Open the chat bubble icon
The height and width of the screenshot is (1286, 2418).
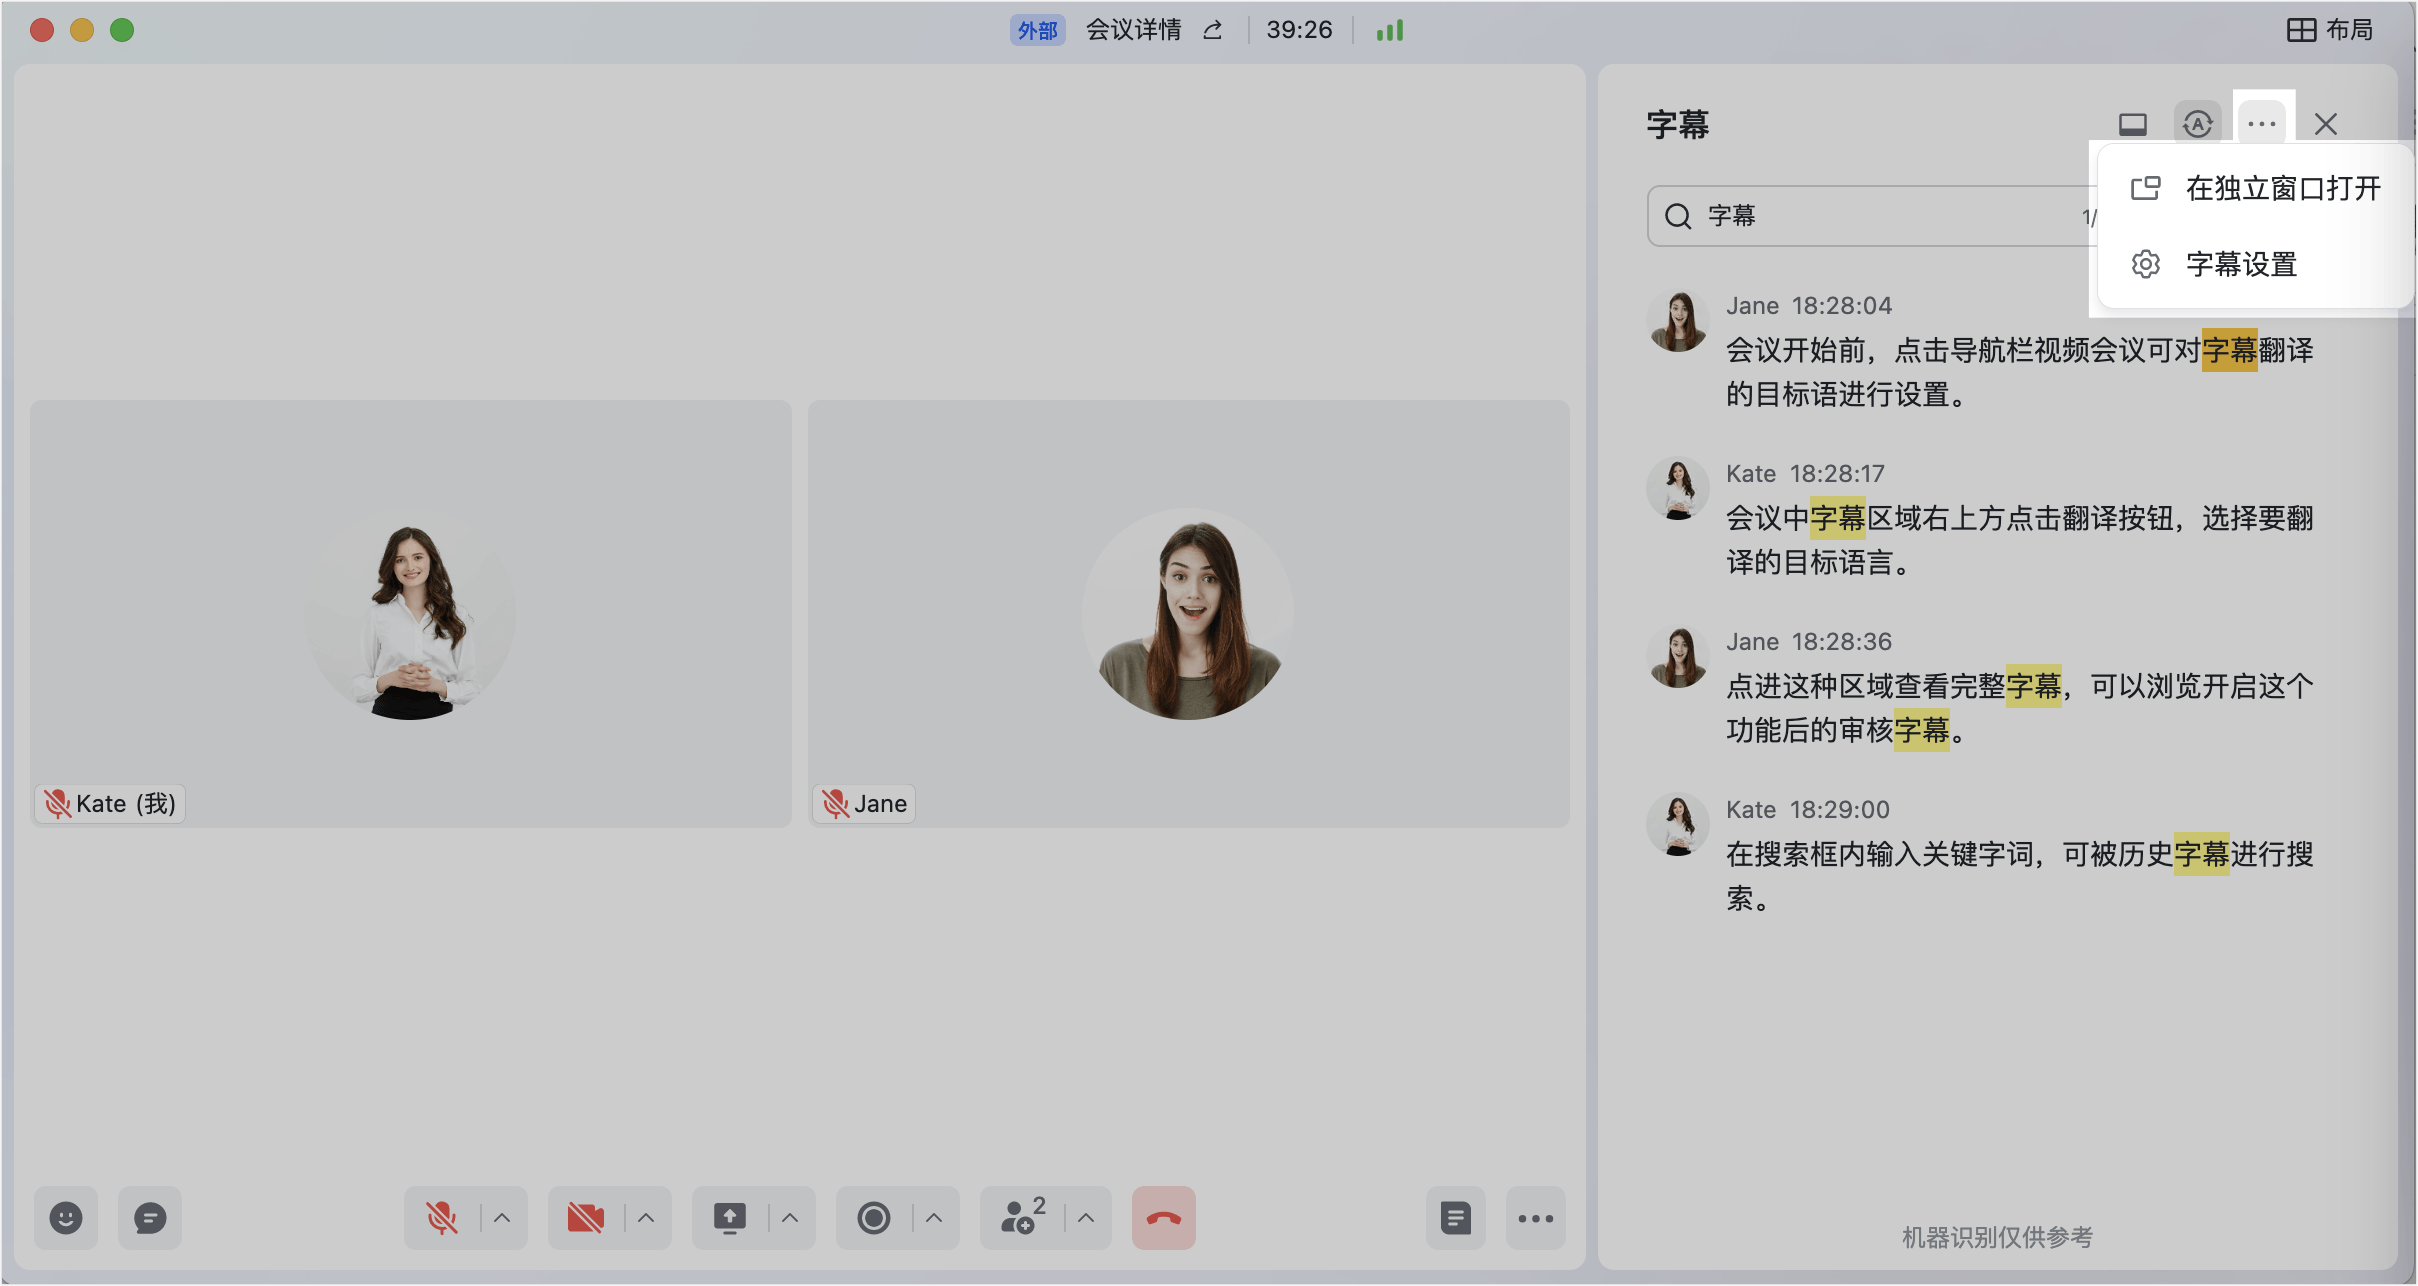(150, 1218)
